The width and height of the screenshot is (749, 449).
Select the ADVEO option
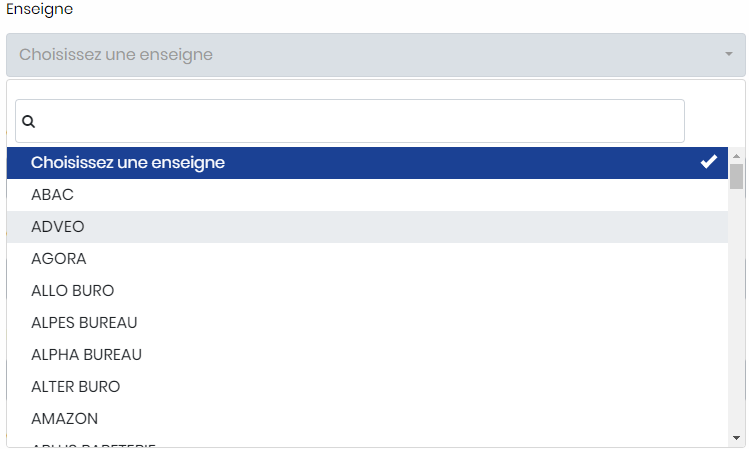367,227
